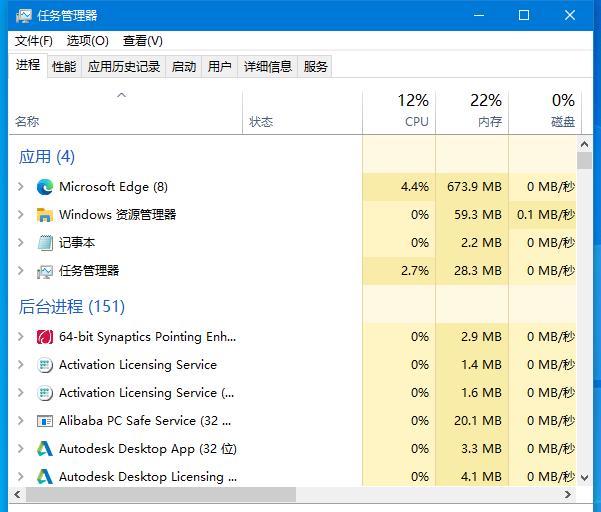Click the horizontal scrollbar thumb
This screenshot has height=512, width=601.
pyautogui.click(x=161, y=494)
